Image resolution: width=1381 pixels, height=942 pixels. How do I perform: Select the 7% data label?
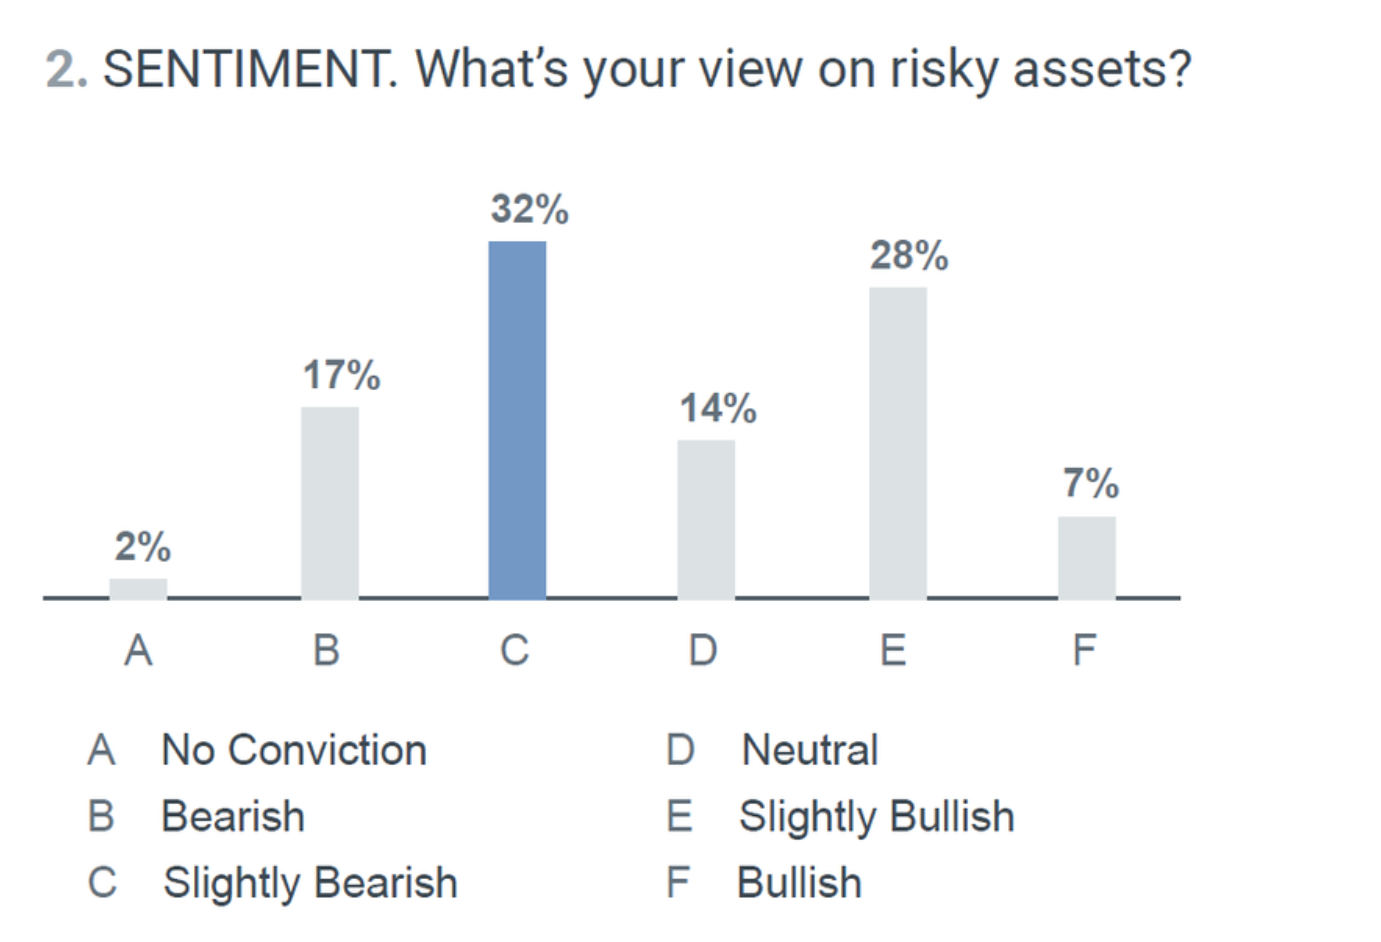coord(1090,483)
